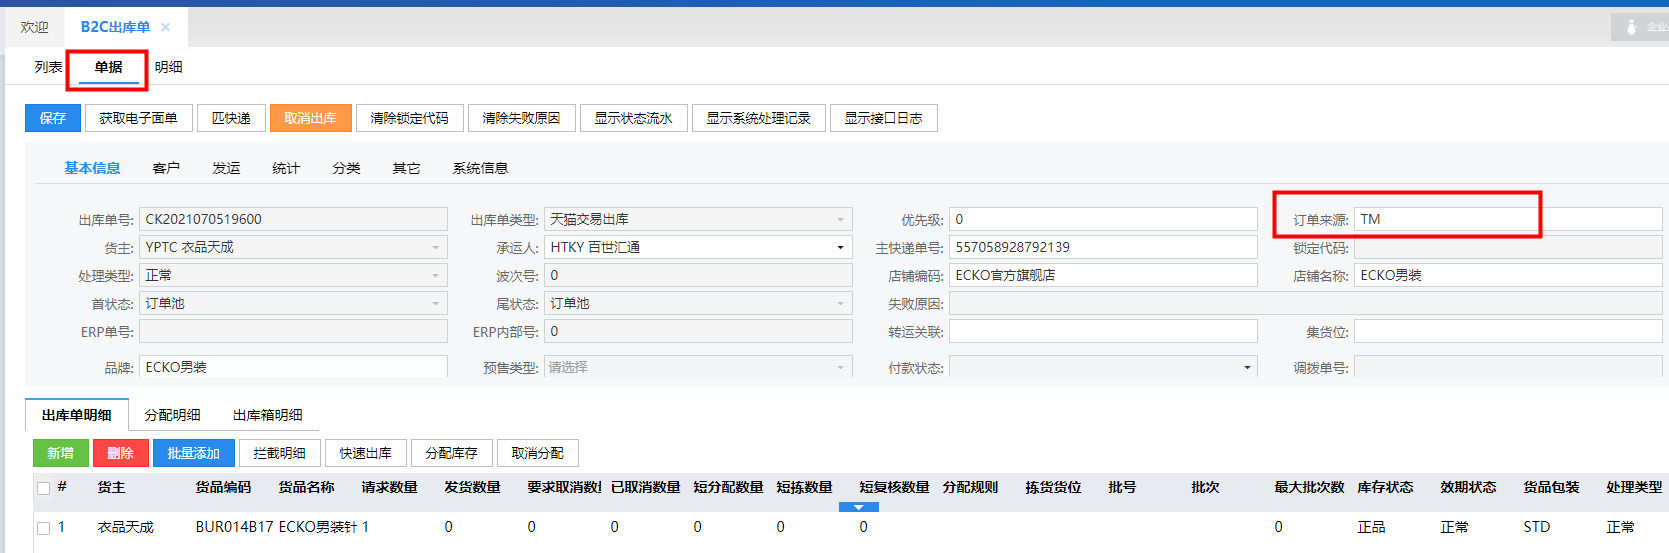Click into the 主快递单号 field
Image resolution: width=1669 pixels, height=553 pixels.
1102,247
